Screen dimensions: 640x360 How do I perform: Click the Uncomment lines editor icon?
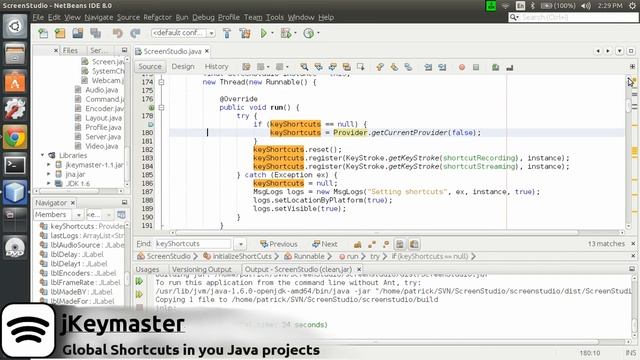(x=509, y=67)
